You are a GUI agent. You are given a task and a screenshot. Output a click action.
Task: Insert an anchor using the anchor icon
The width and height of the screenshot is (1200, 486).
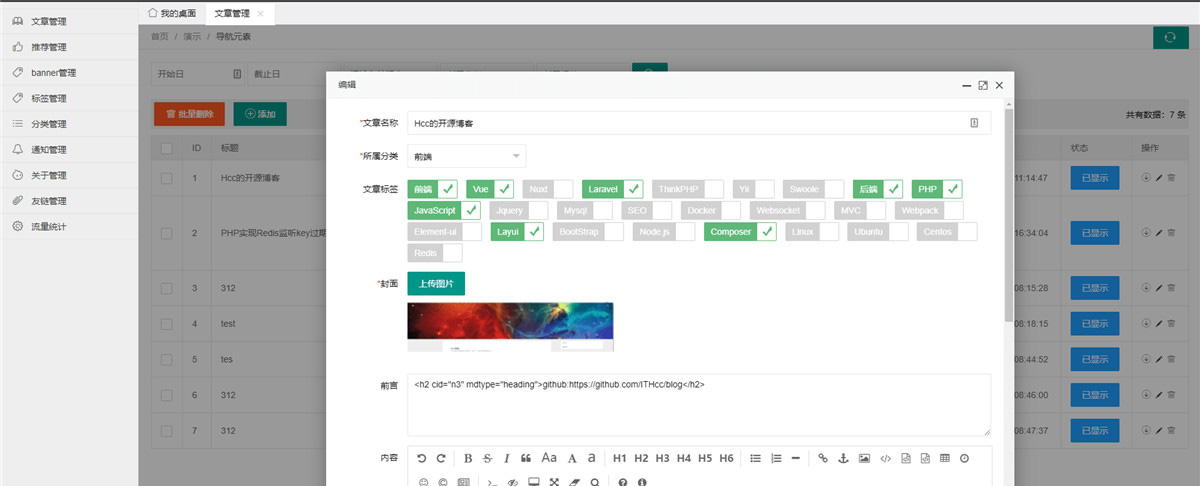pyautogui.click(x=842, y=458)
